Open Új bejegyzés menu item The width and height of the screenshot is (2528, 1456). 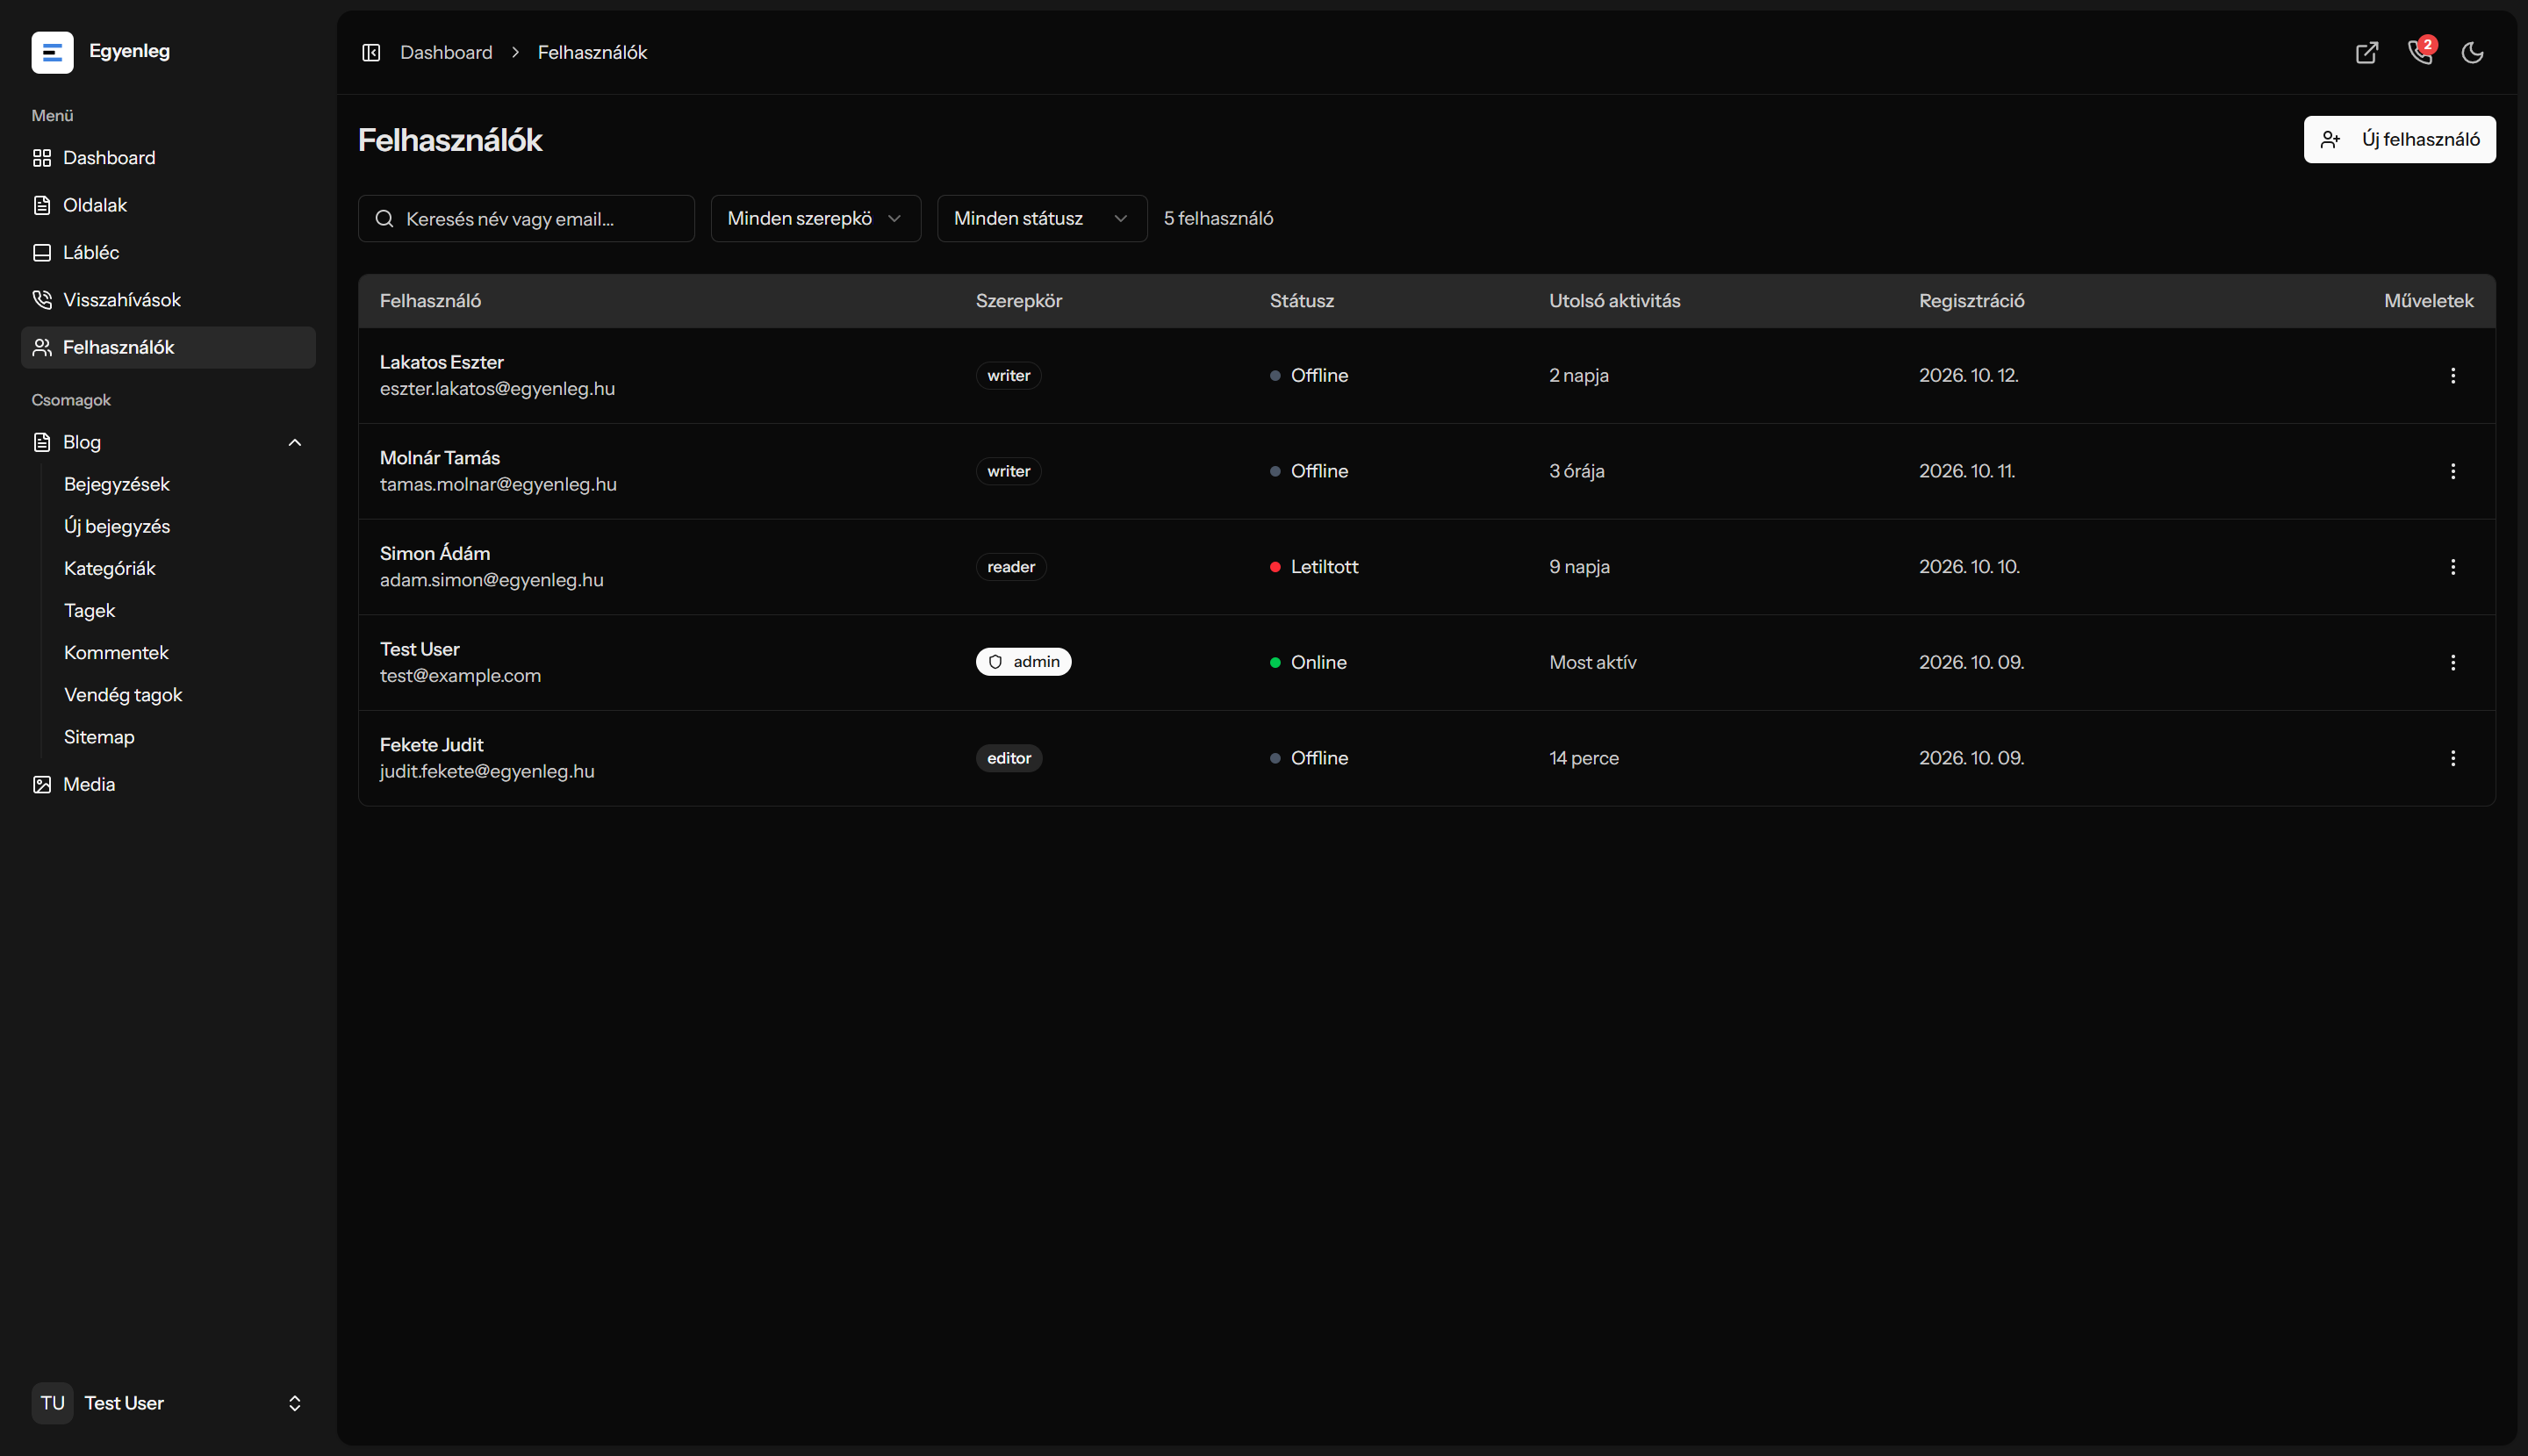tap(117, 526)
